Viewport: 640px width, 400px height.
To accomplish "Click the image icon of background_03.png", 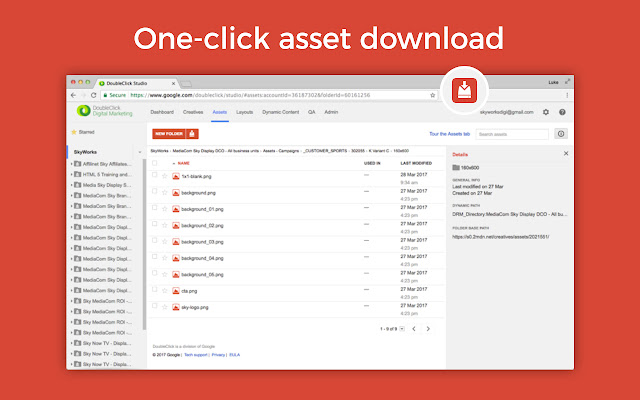I will [x=176, y=242].
